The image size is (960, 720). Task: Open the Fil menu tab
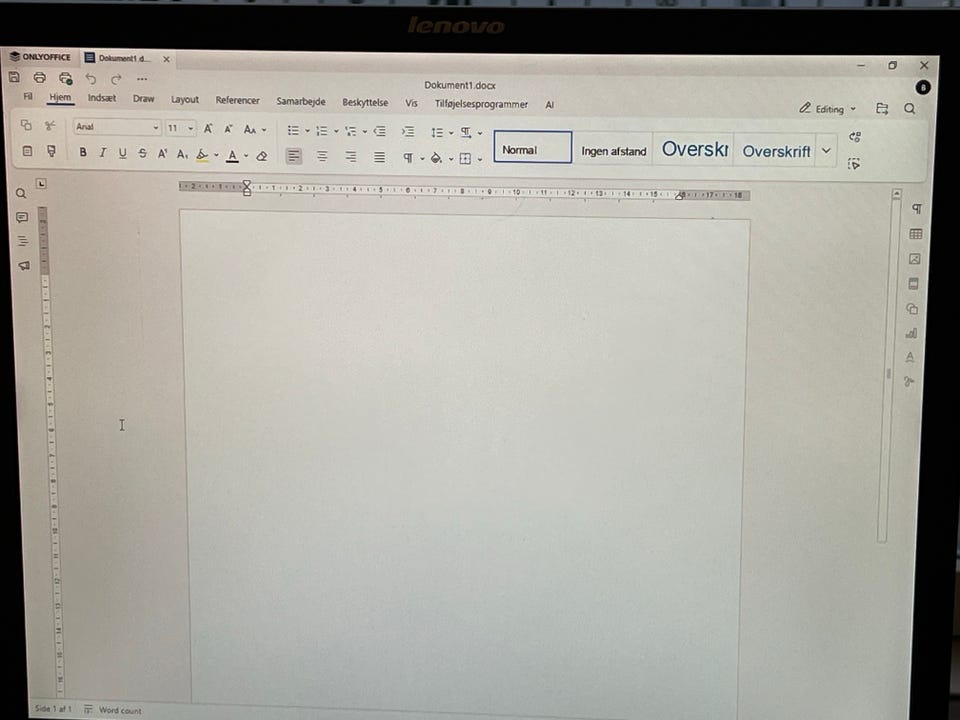point(28,96)
